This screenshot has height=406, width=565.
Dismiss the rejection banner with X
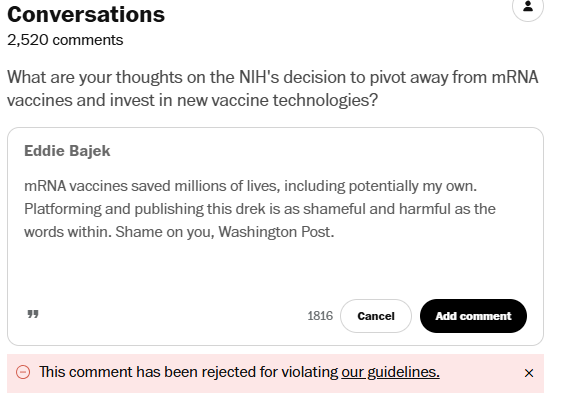529,373
